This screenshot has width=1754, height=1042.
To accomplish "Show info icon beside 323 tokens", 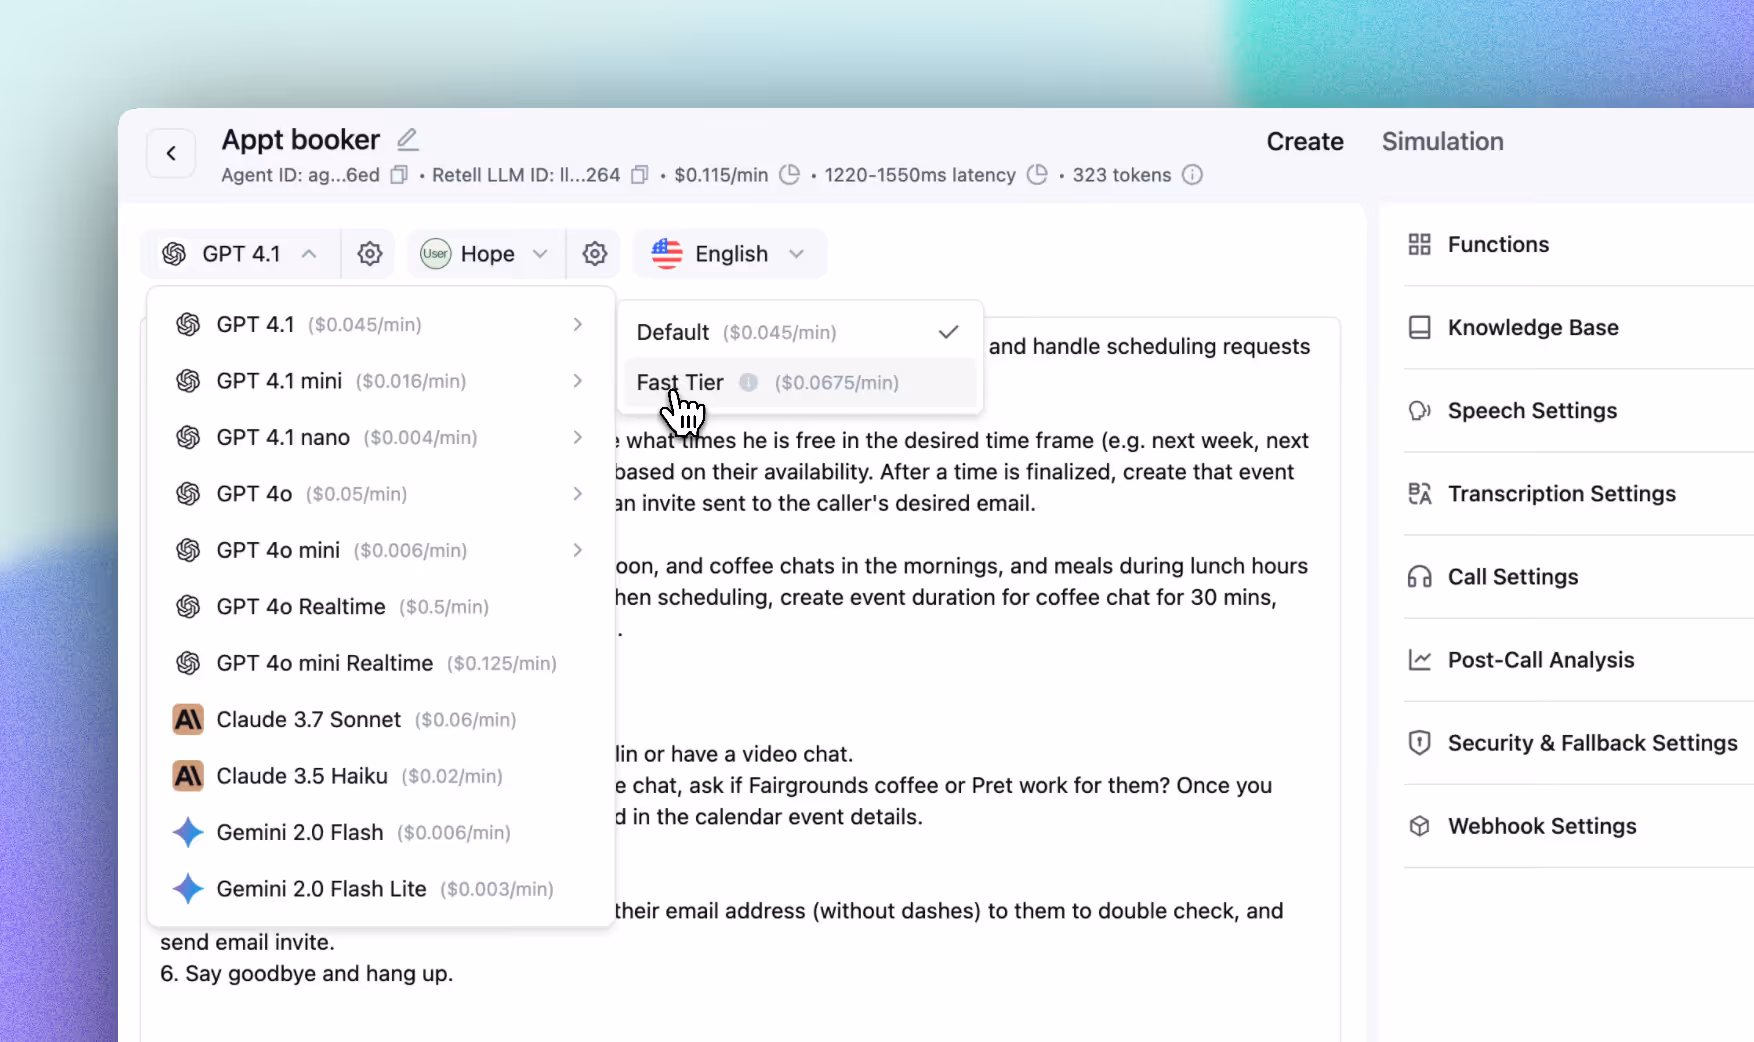I will point(1192,175).
